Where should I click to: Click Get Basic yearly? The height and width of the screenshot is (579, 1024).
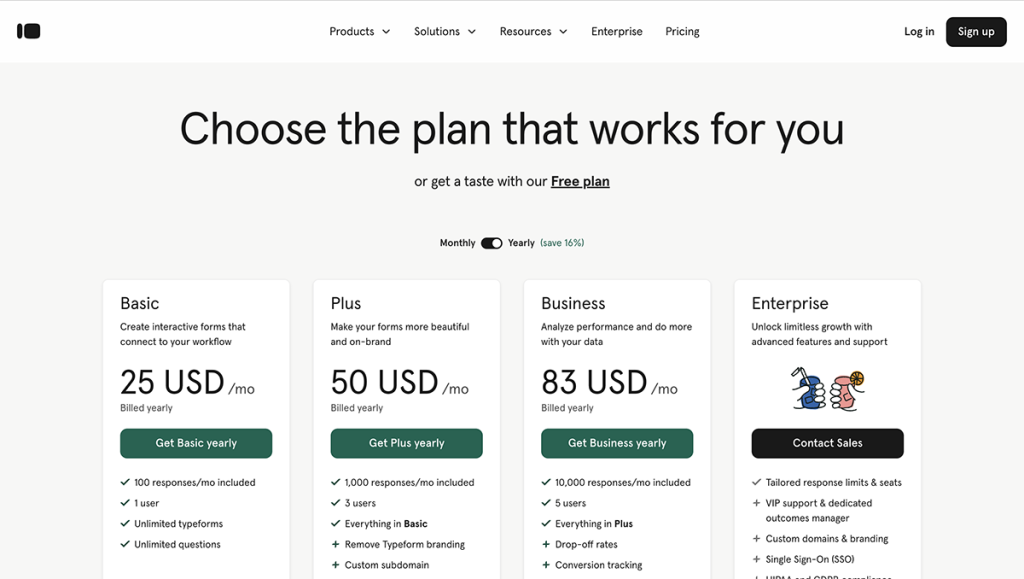(196, 443)
